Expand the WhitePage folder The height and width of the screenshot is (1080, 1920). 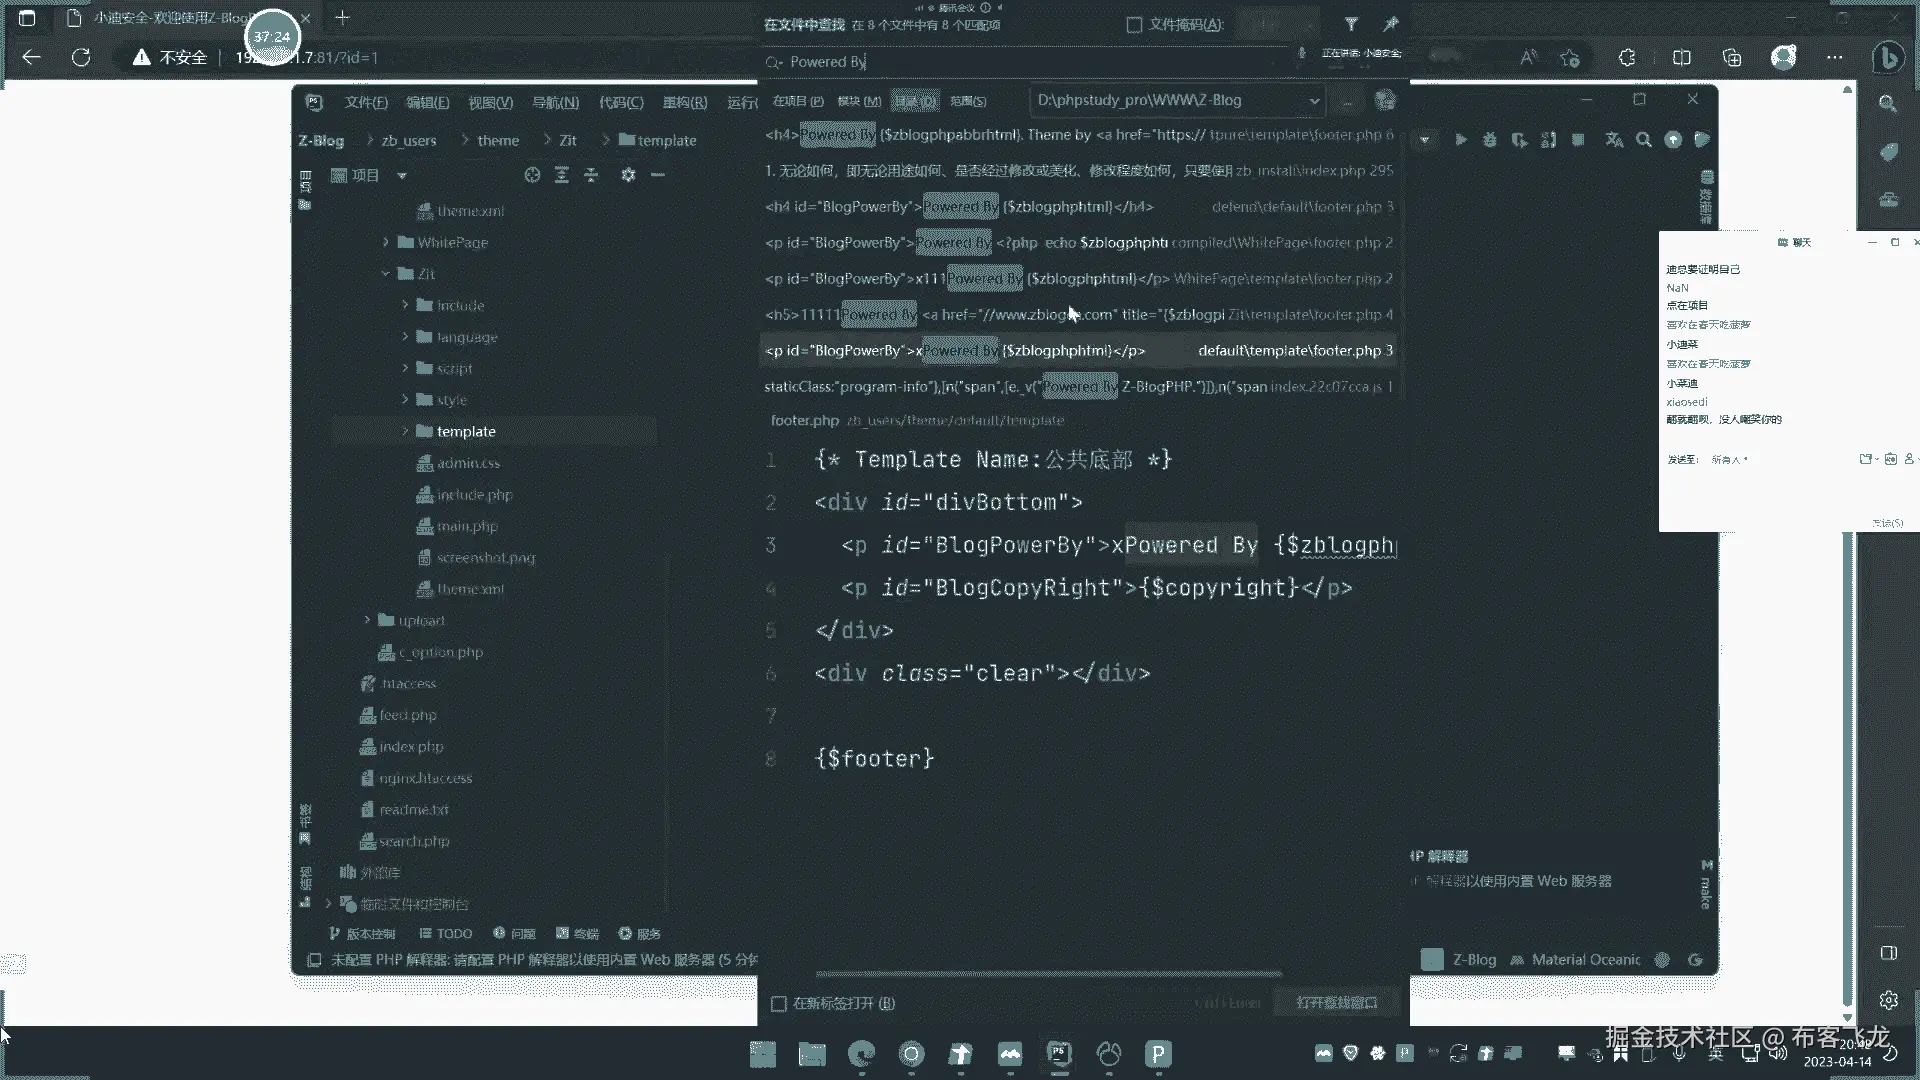pyautogui.click(x=386, y=242)
